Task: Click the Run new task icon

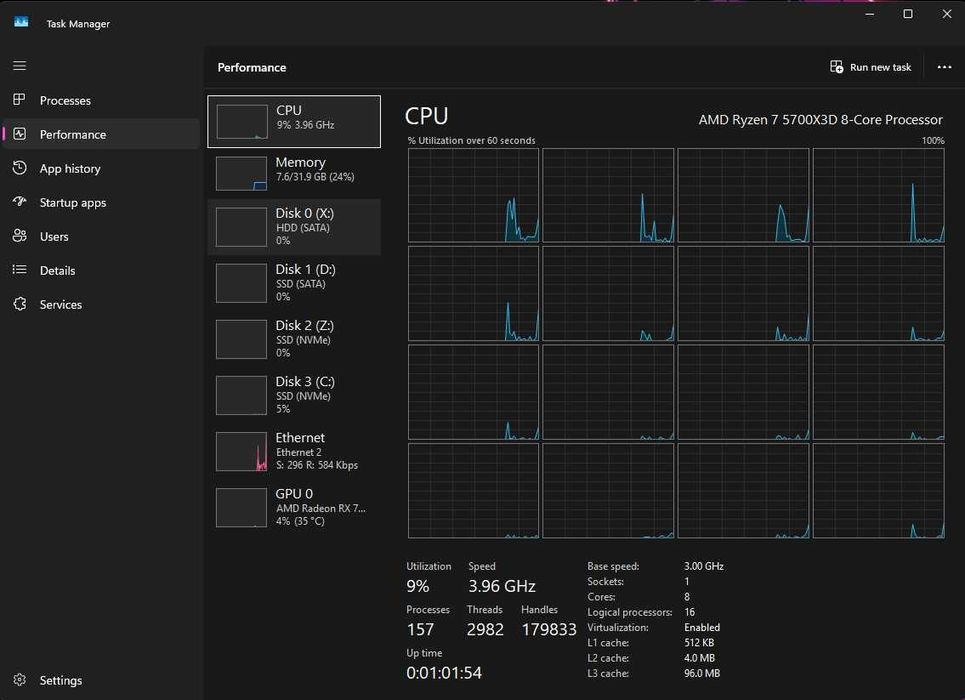Action: click(836, 66)
